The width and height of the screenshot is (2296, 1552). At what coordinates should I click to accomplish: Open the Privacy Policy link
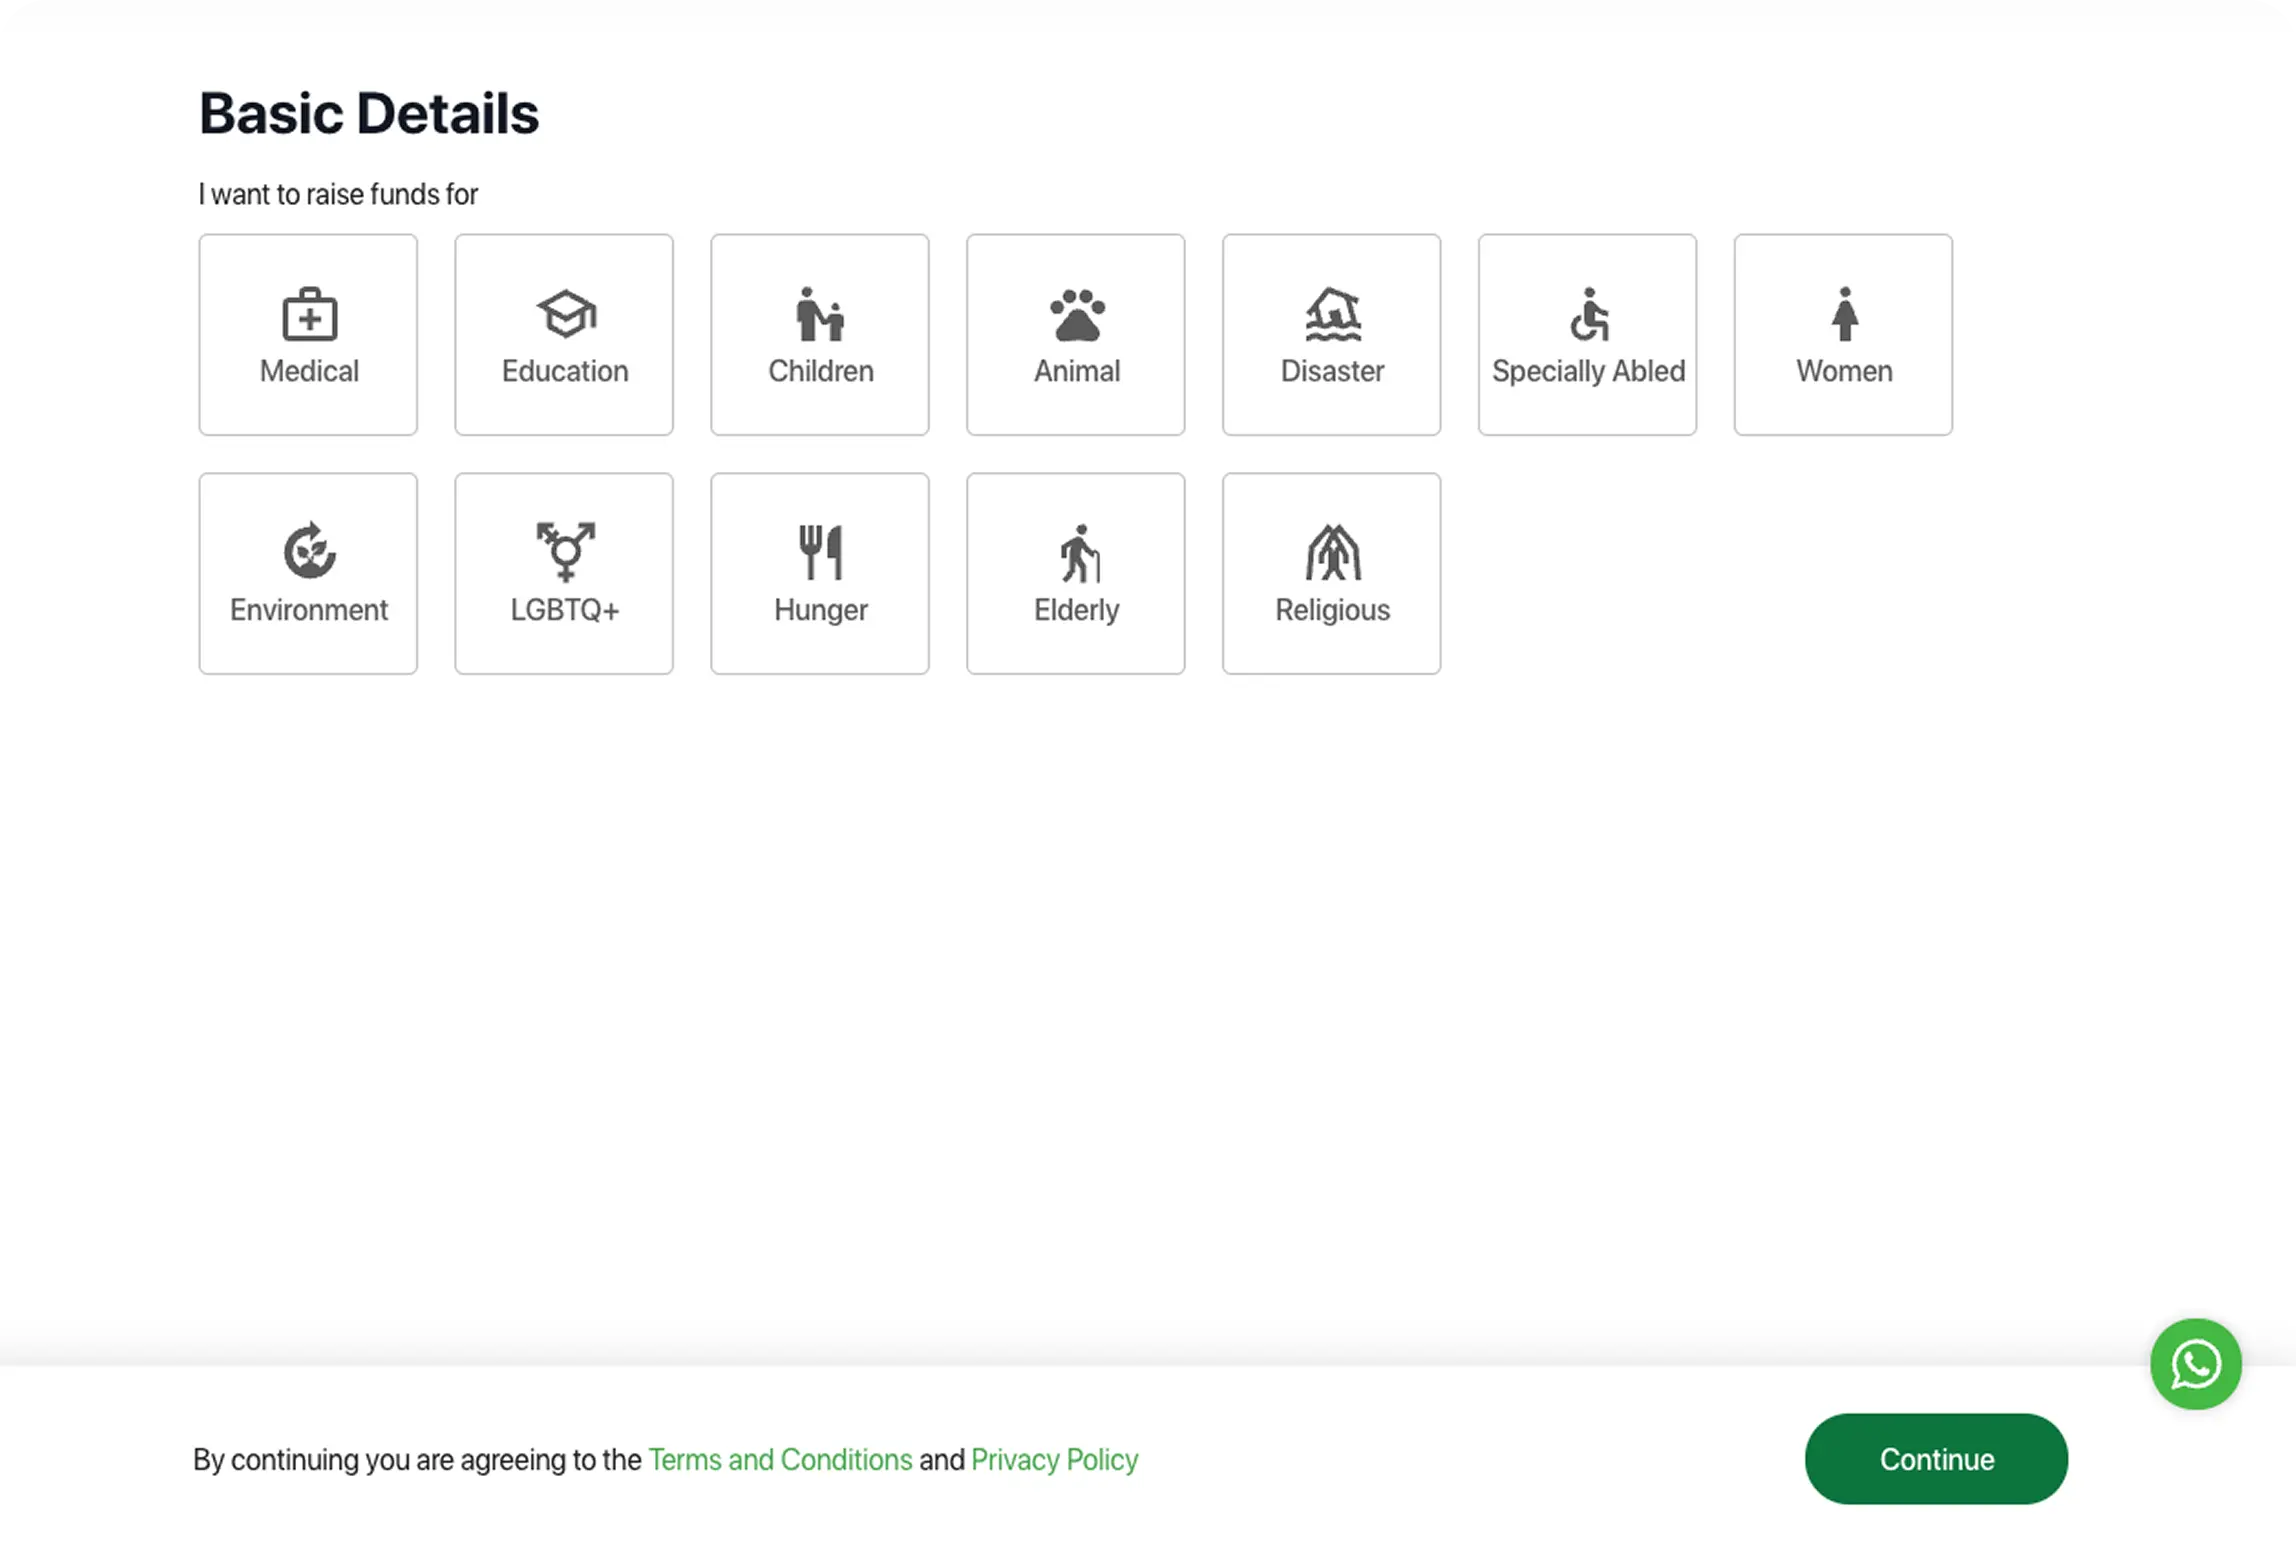tap(1054, 1460)
